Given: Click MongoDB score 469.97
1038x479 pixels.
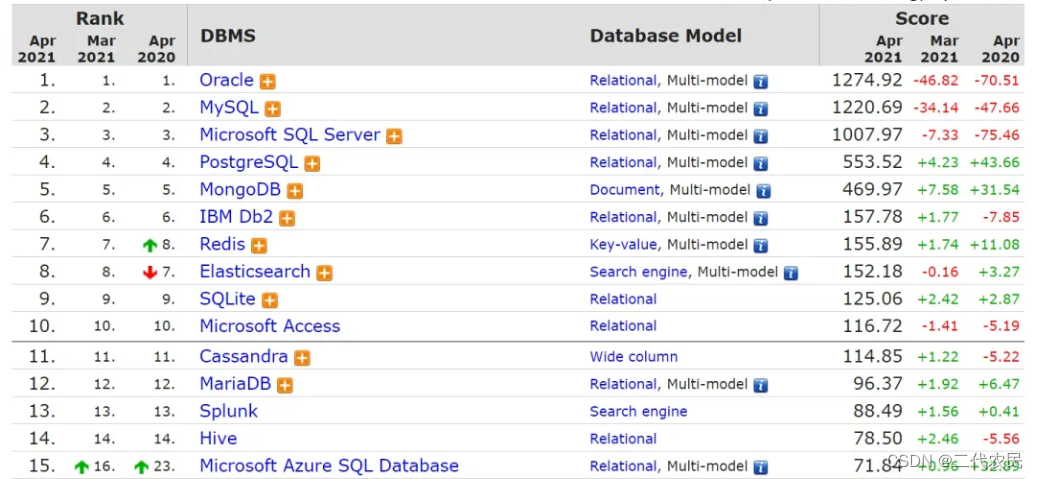Looking at the screenshot, I should [x=873, y=189].
